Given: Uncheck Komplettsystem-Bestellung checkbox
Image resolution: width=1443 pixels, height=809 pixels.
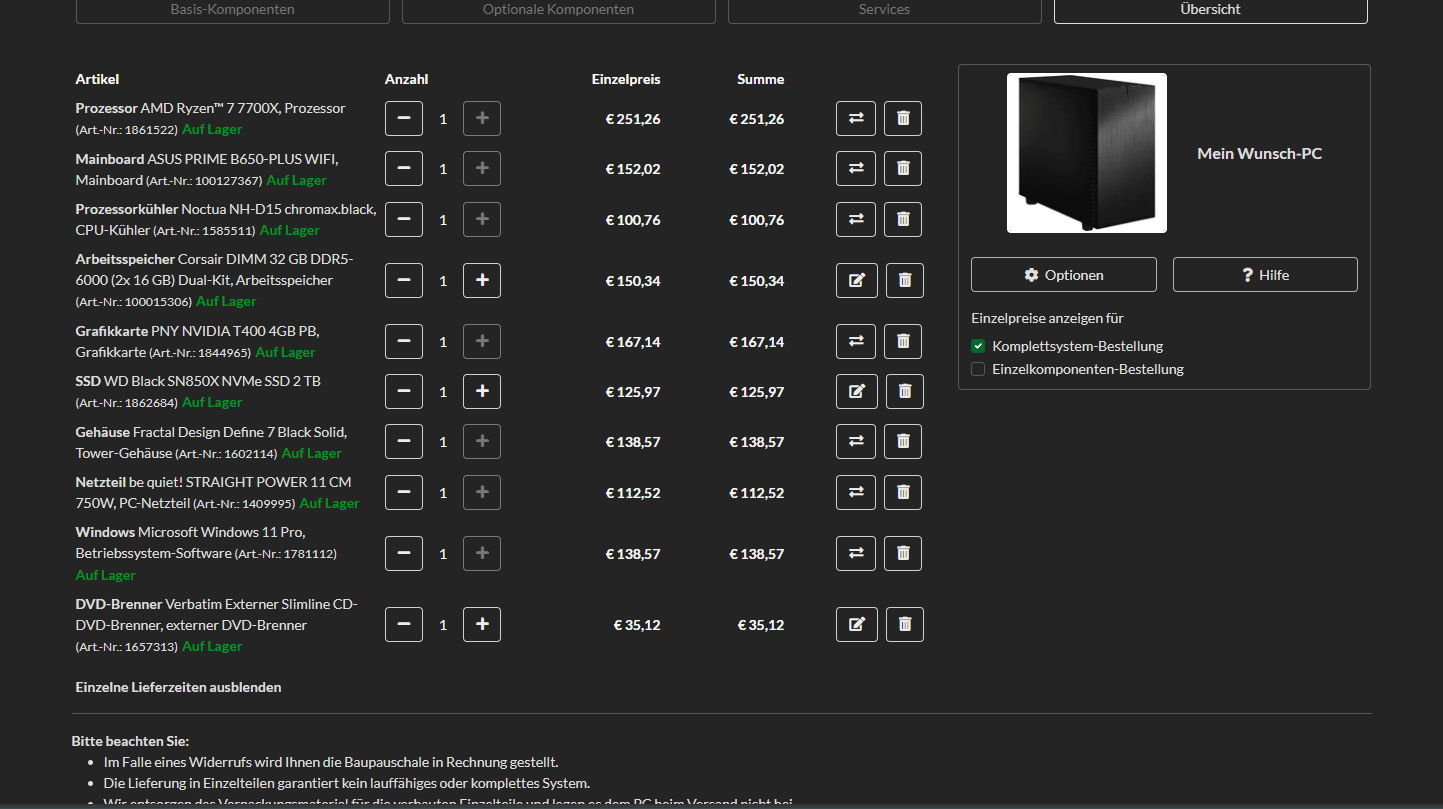Looking at the screenshot, I should coord(978,346).
